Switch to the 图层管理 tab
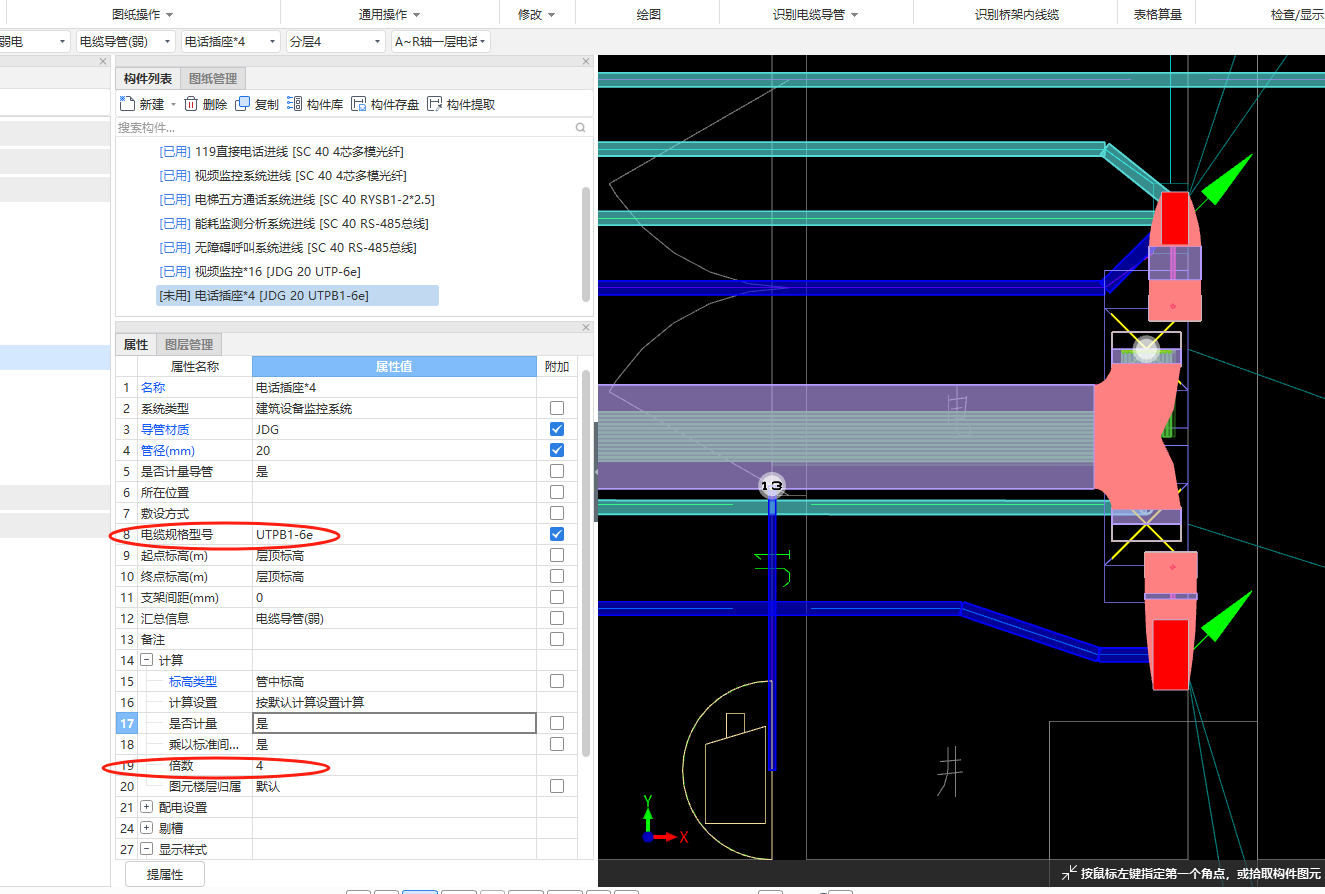 pos(189,344)
